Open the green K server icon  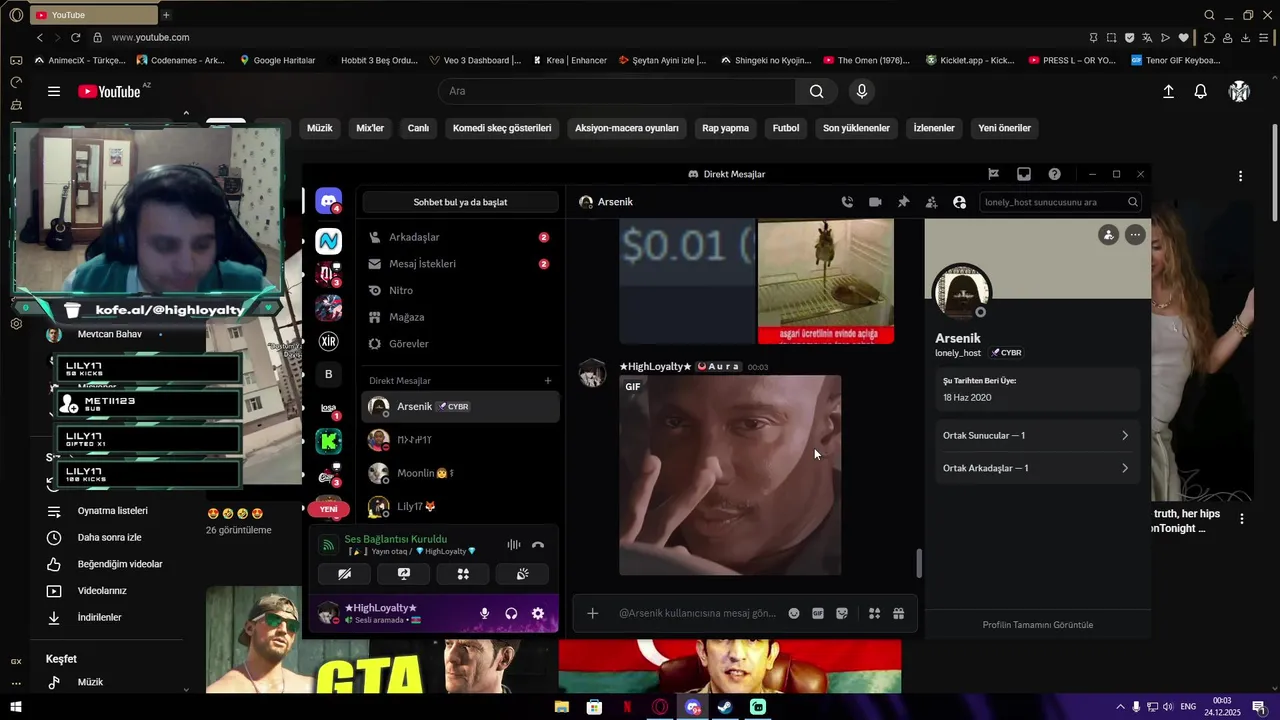pos(328,441)
